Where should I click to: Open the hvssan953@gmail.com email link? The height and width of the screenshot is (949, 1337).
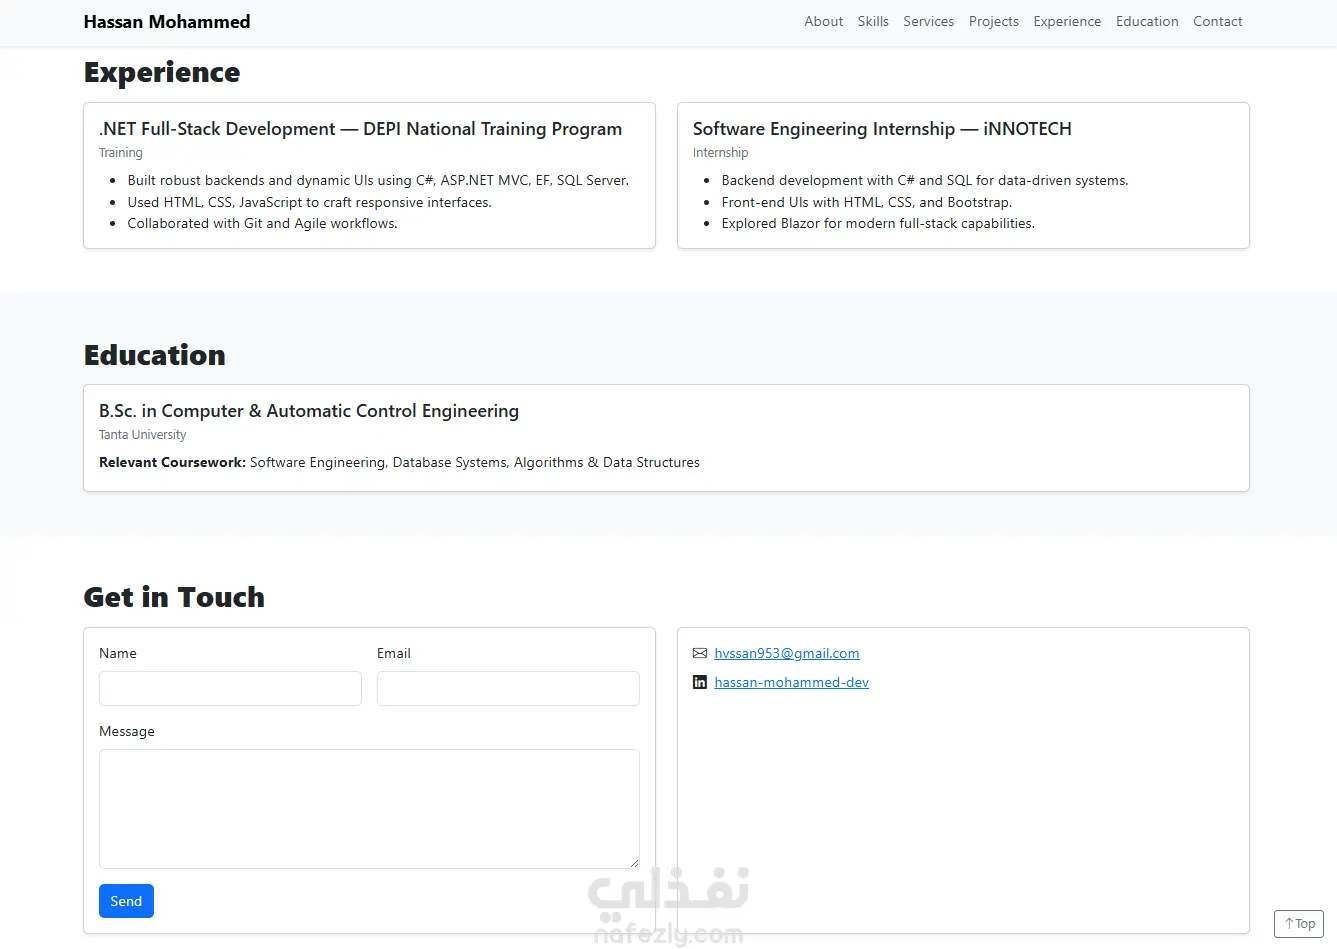pyautogui.click(x=787, y=654)
